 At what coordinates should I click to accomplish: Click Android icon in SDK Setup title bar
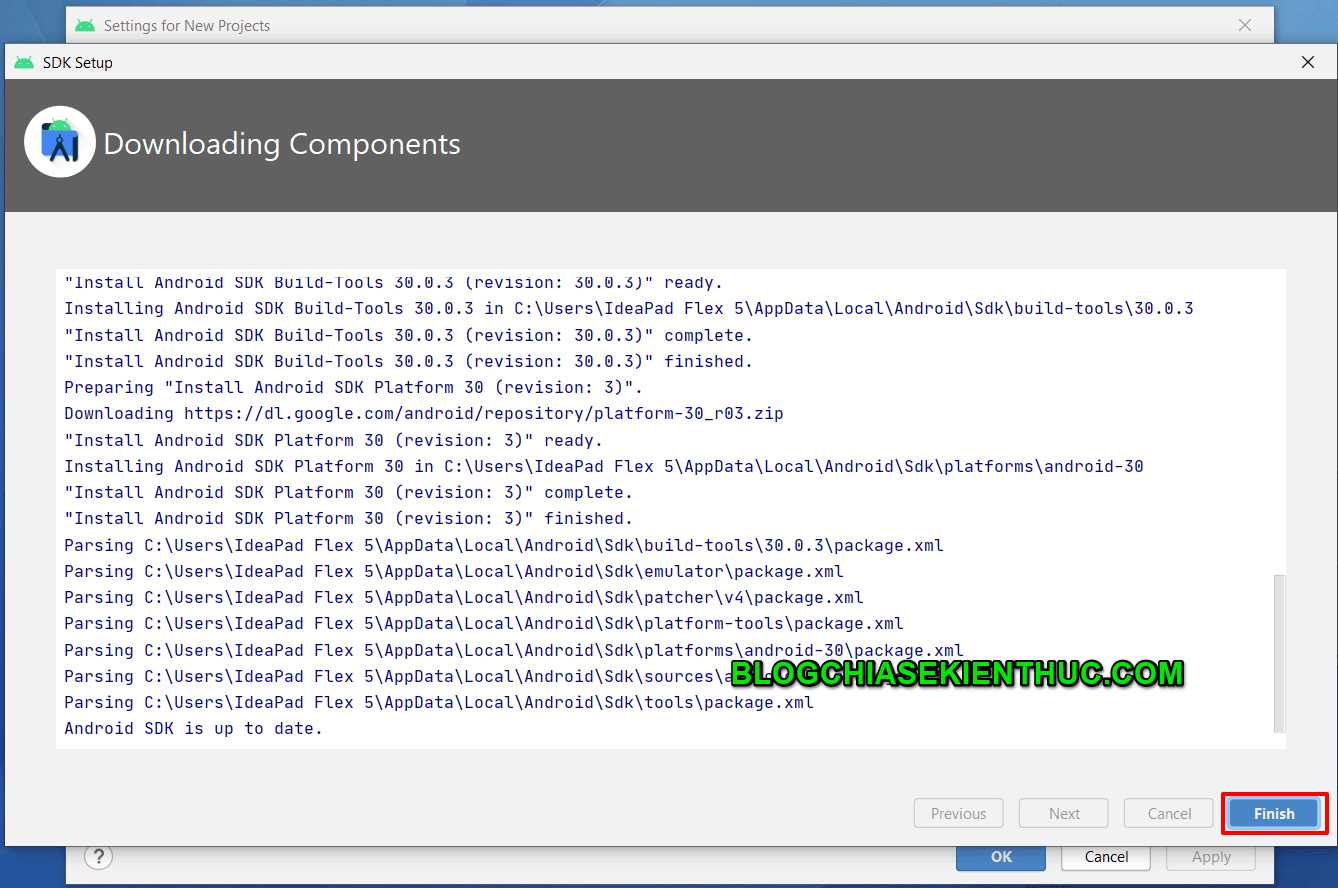coord(23,62)
